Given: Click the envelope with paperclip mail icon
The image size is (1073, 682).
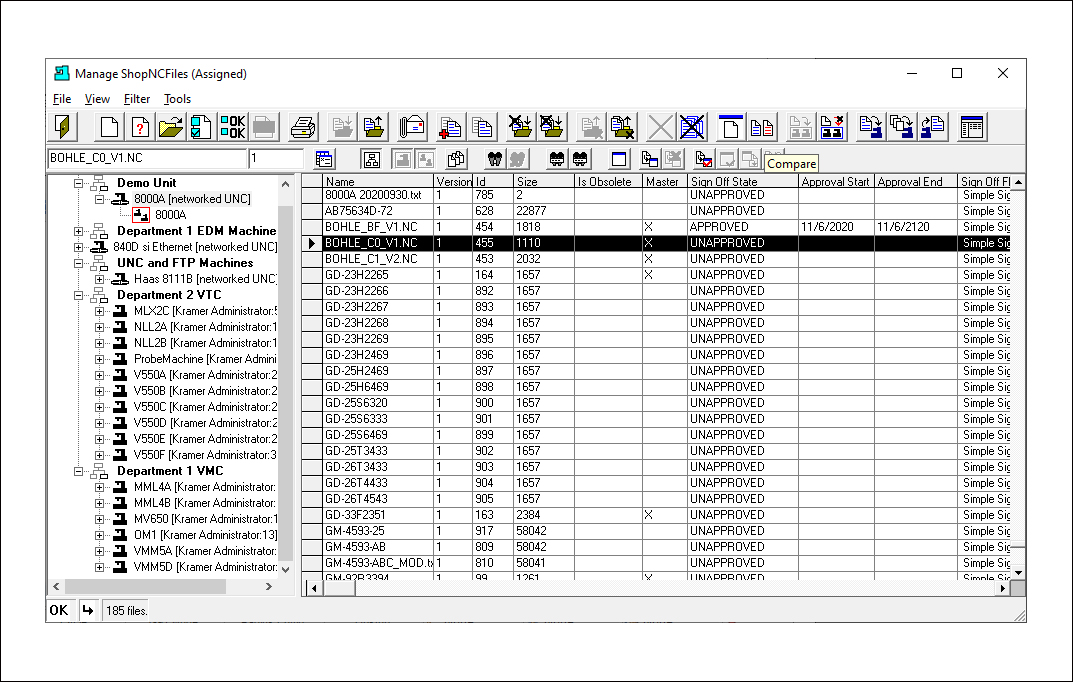Looking at the screenshot, I should 412,127.
